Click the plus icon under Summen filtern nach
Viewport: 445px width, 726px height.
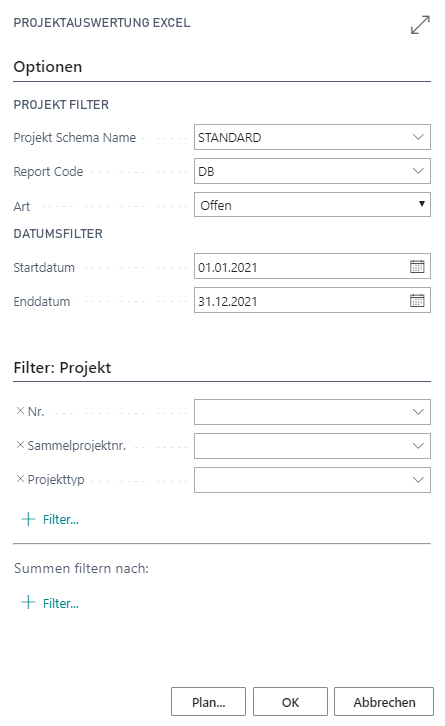[x=28, y=602]
